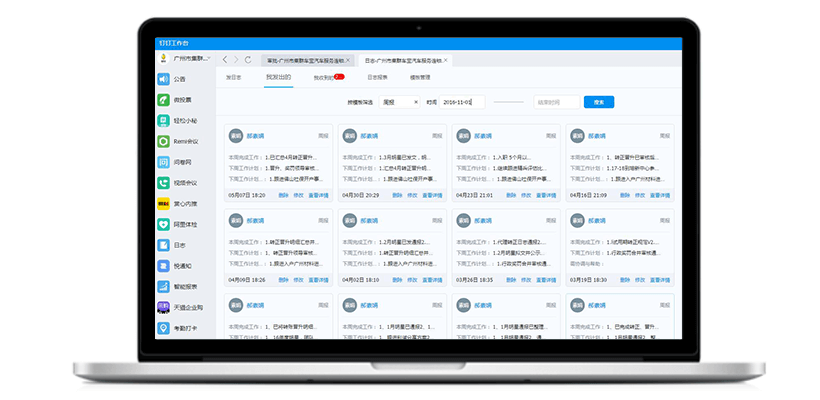Click the 微投票 voting sidebar icon

coord(163,100)
